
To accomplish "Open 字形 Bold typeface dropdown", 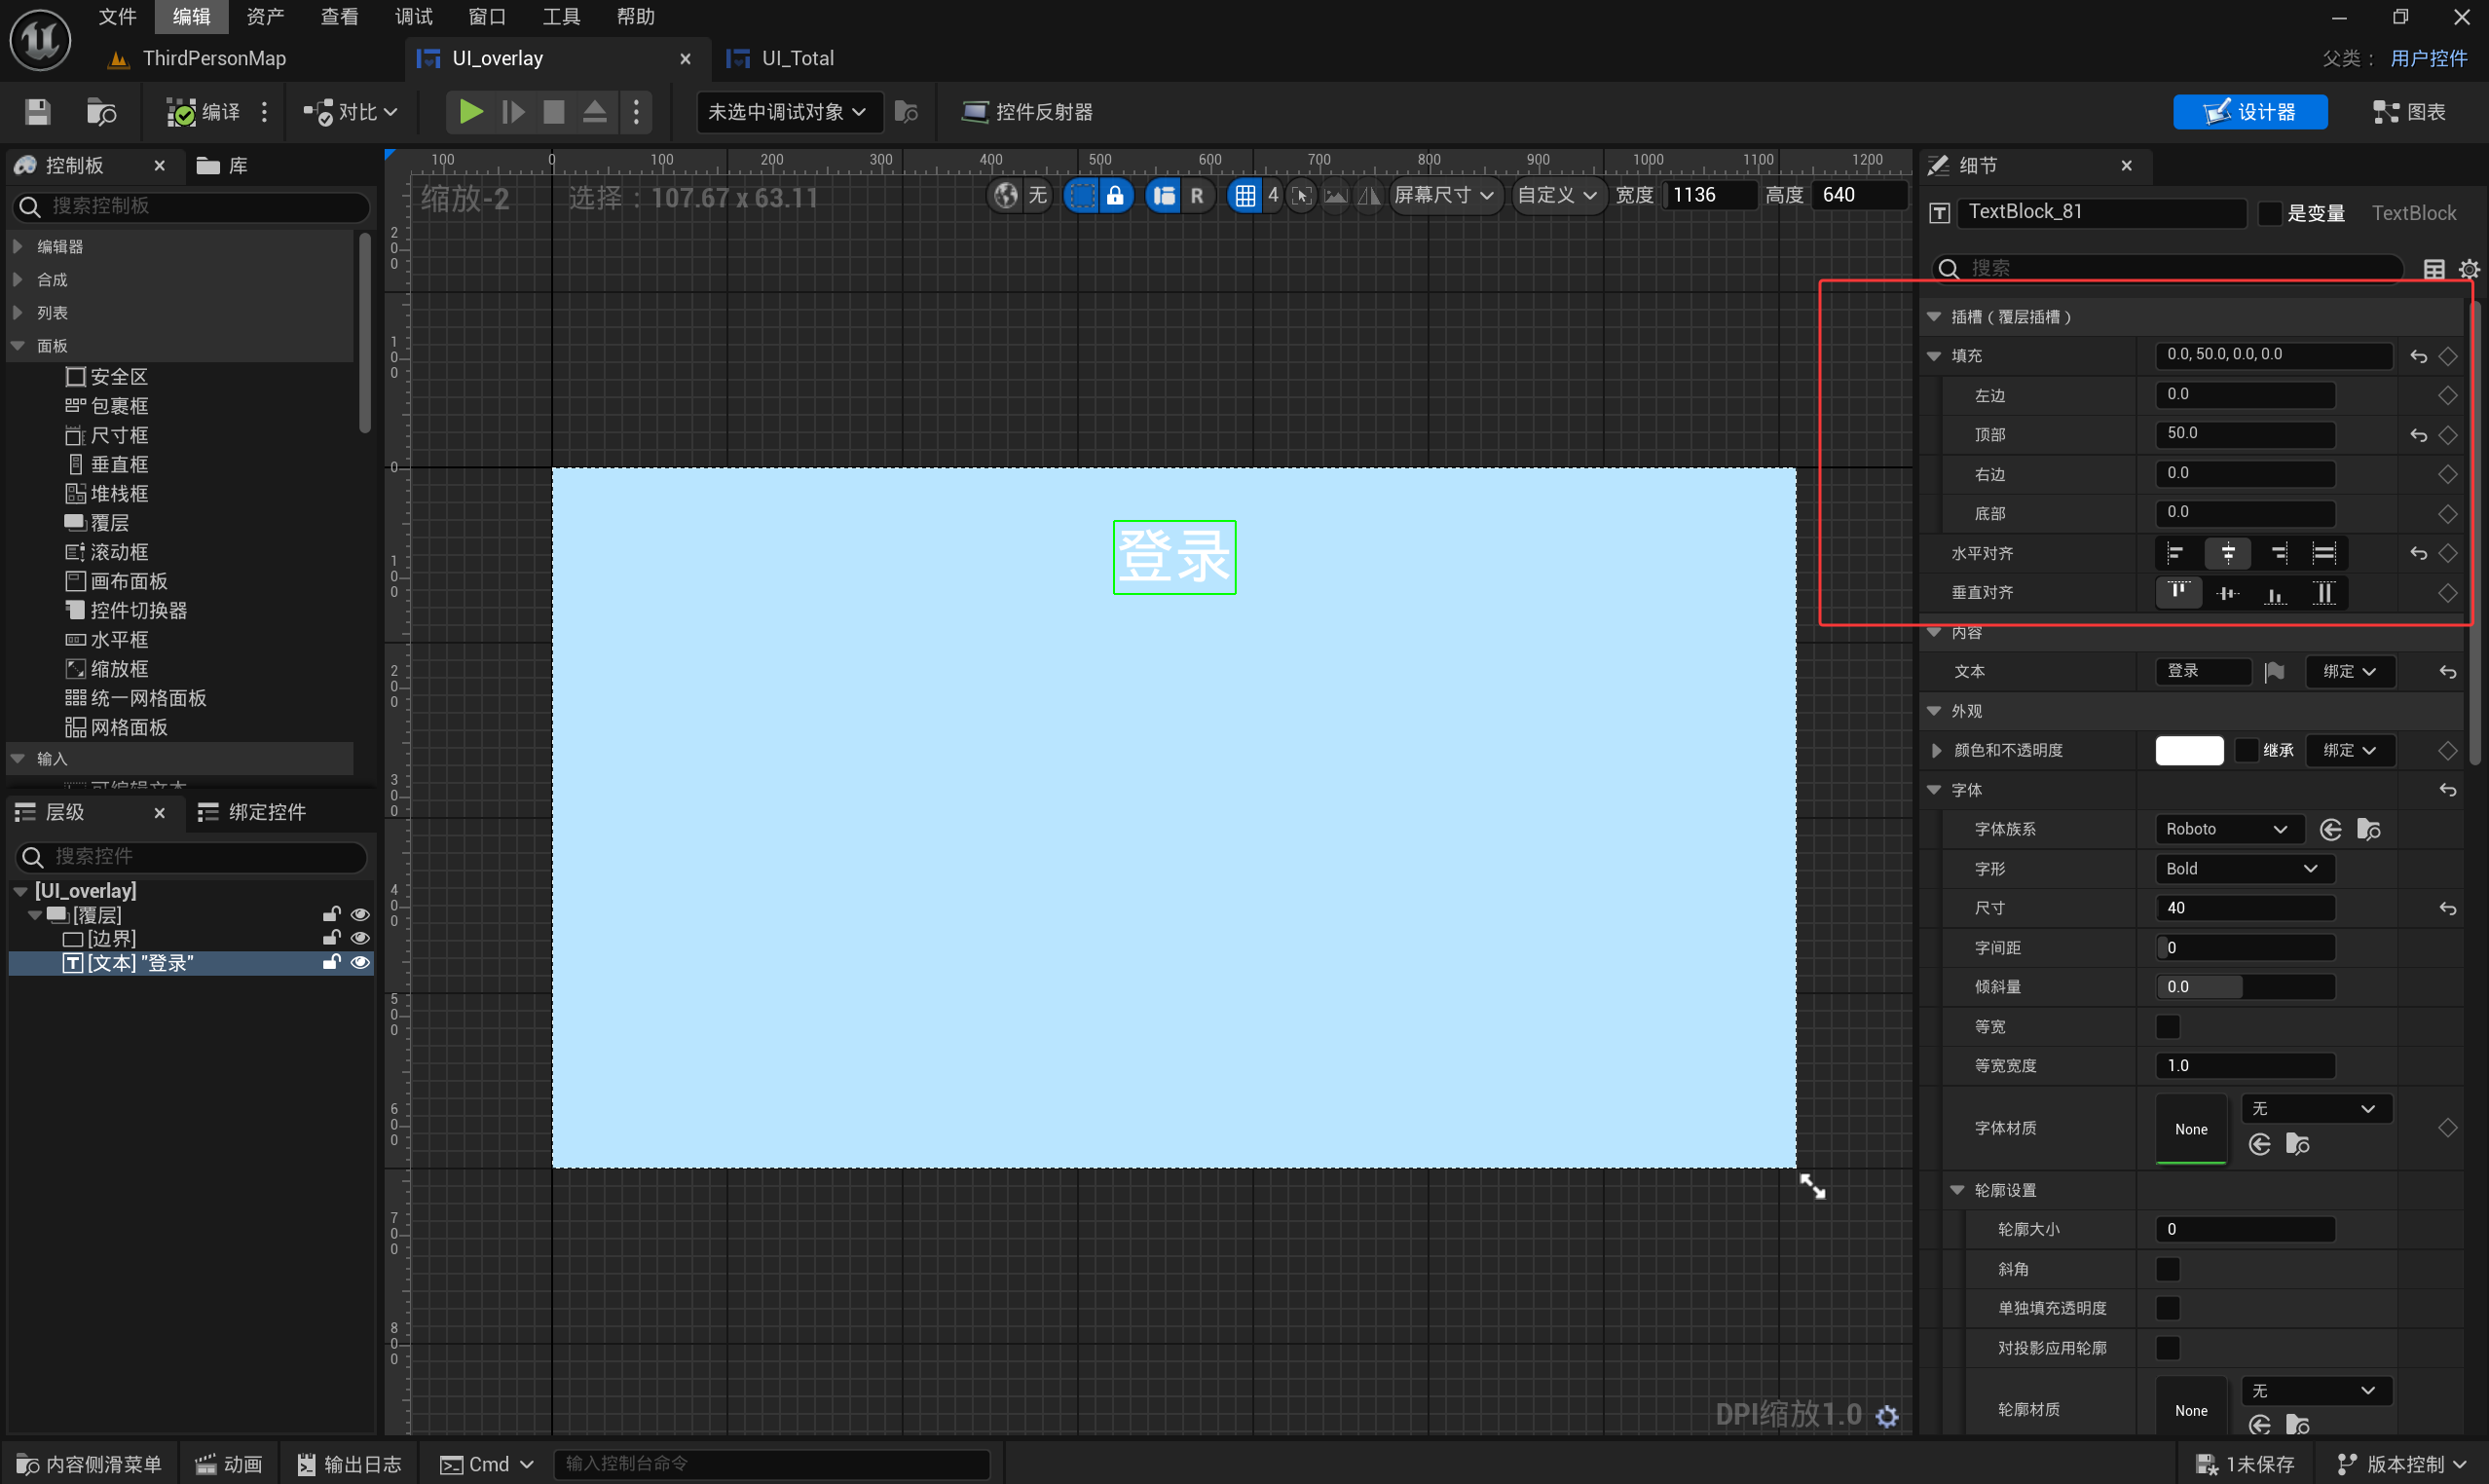I will tap(2245, 869).
